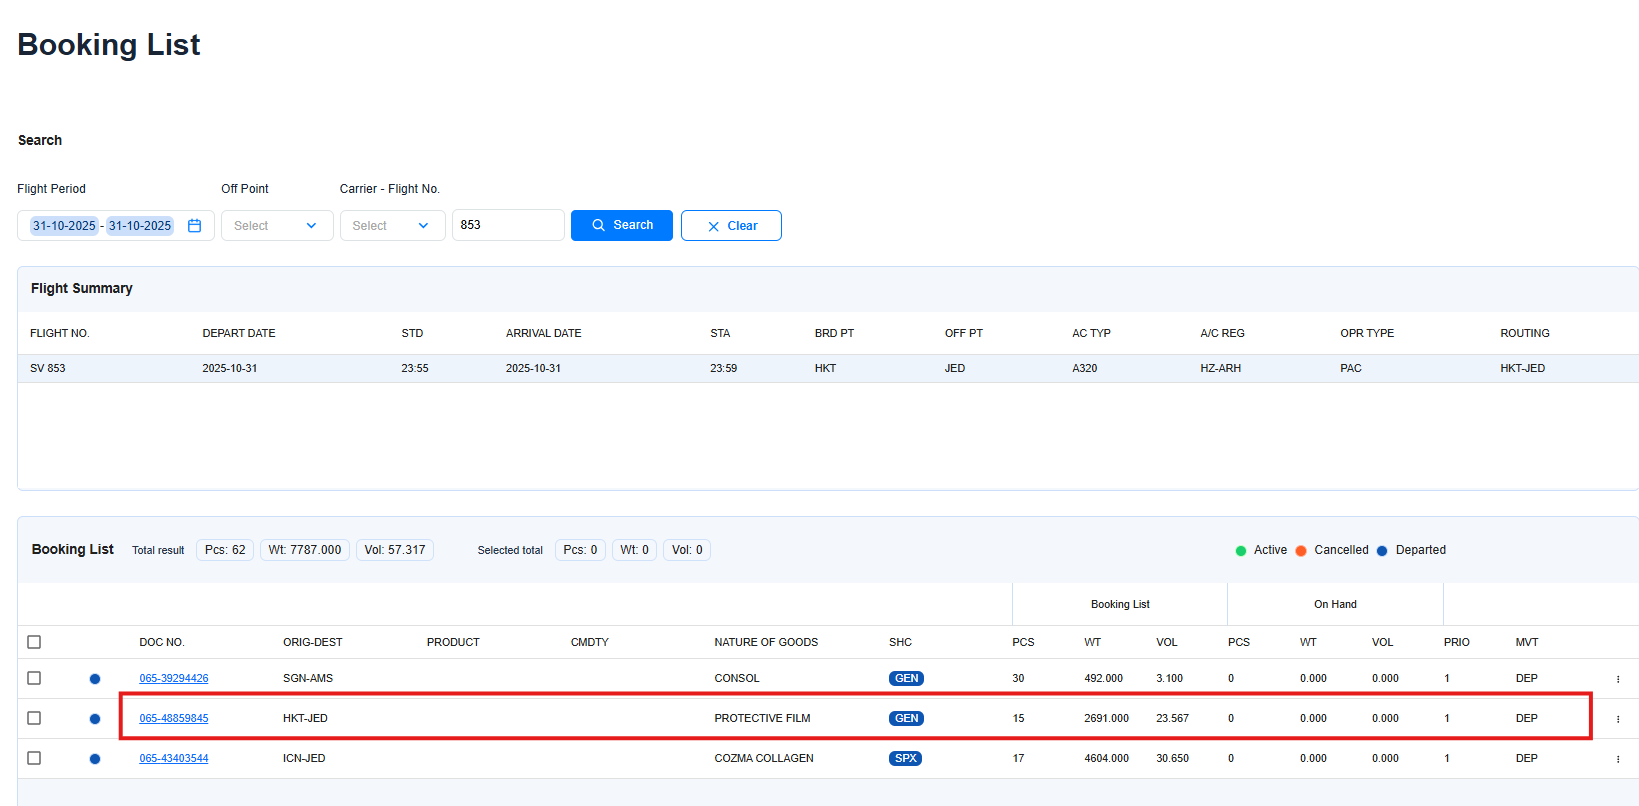Open the flight period date range picker
This screenshot has height=806, width=1639.
(102, 226)
